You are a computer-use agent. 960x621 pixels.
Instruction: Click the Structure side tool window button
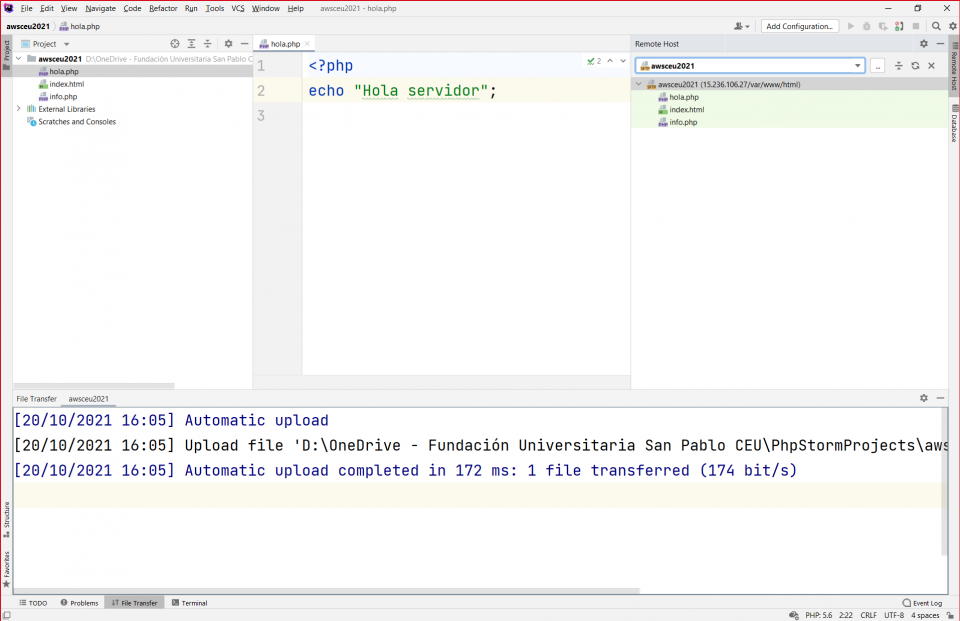pos(7,519)
